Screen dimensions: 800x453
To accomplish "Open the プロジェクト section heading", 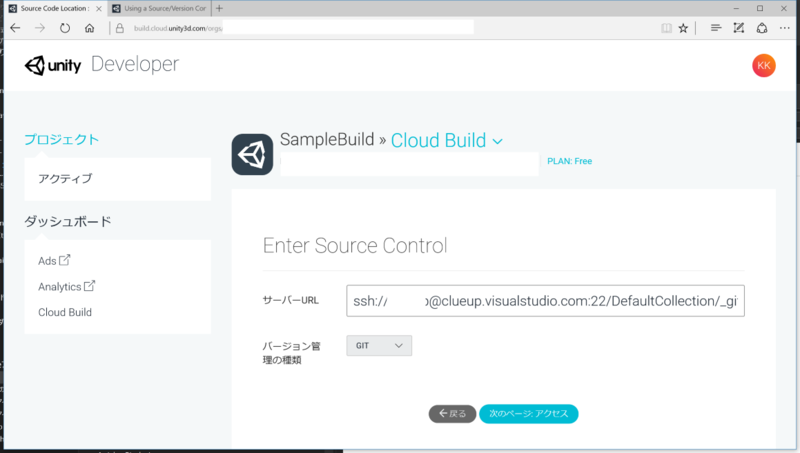I will click(x=62, y=139).
